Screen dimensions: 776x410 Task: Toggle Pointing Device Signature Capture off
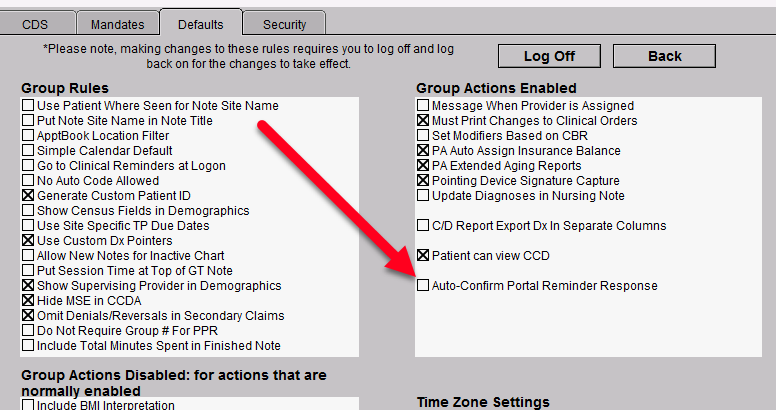pos(424,181)
